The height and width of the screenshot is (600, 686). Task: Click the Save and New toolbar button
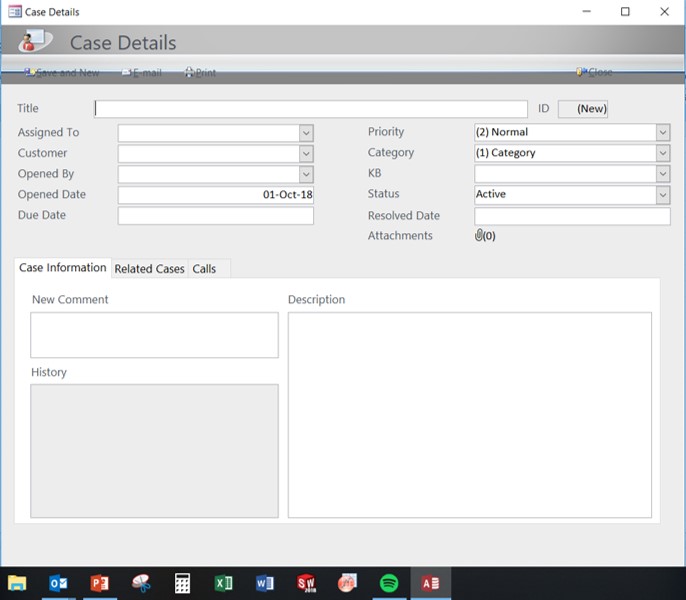point(62,73)
